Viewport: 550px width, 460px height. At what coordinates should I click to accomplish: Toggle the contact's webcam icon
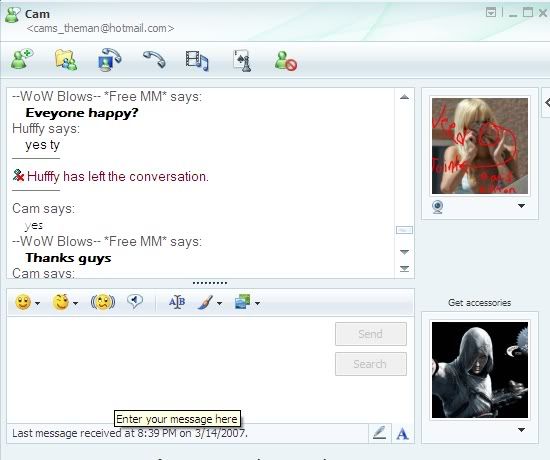tap(437, 206)
